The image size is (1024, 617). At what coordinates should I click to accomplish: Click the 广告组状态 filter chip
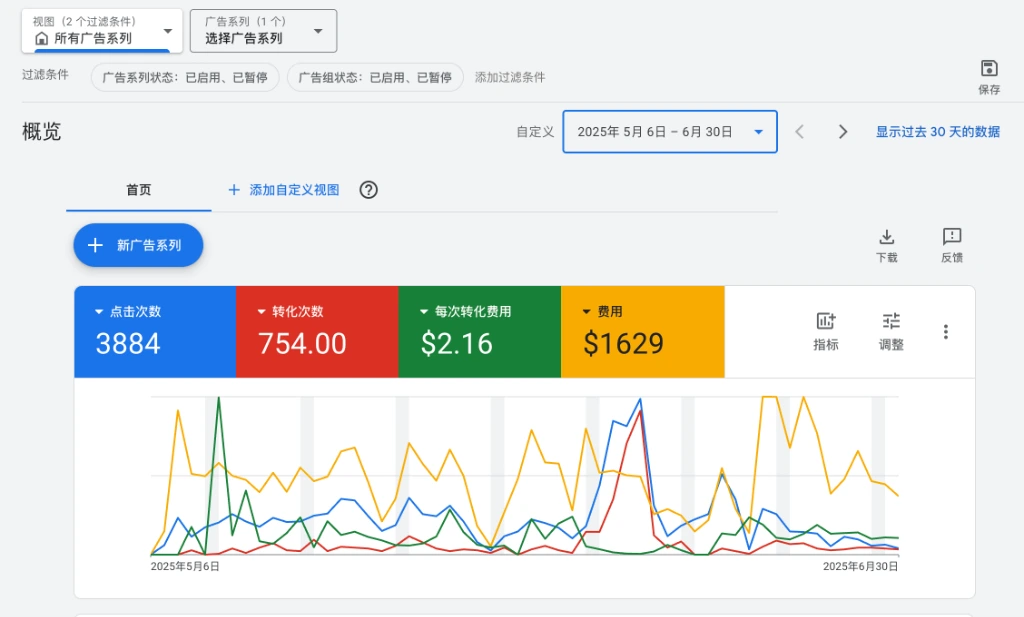(375, 77)
